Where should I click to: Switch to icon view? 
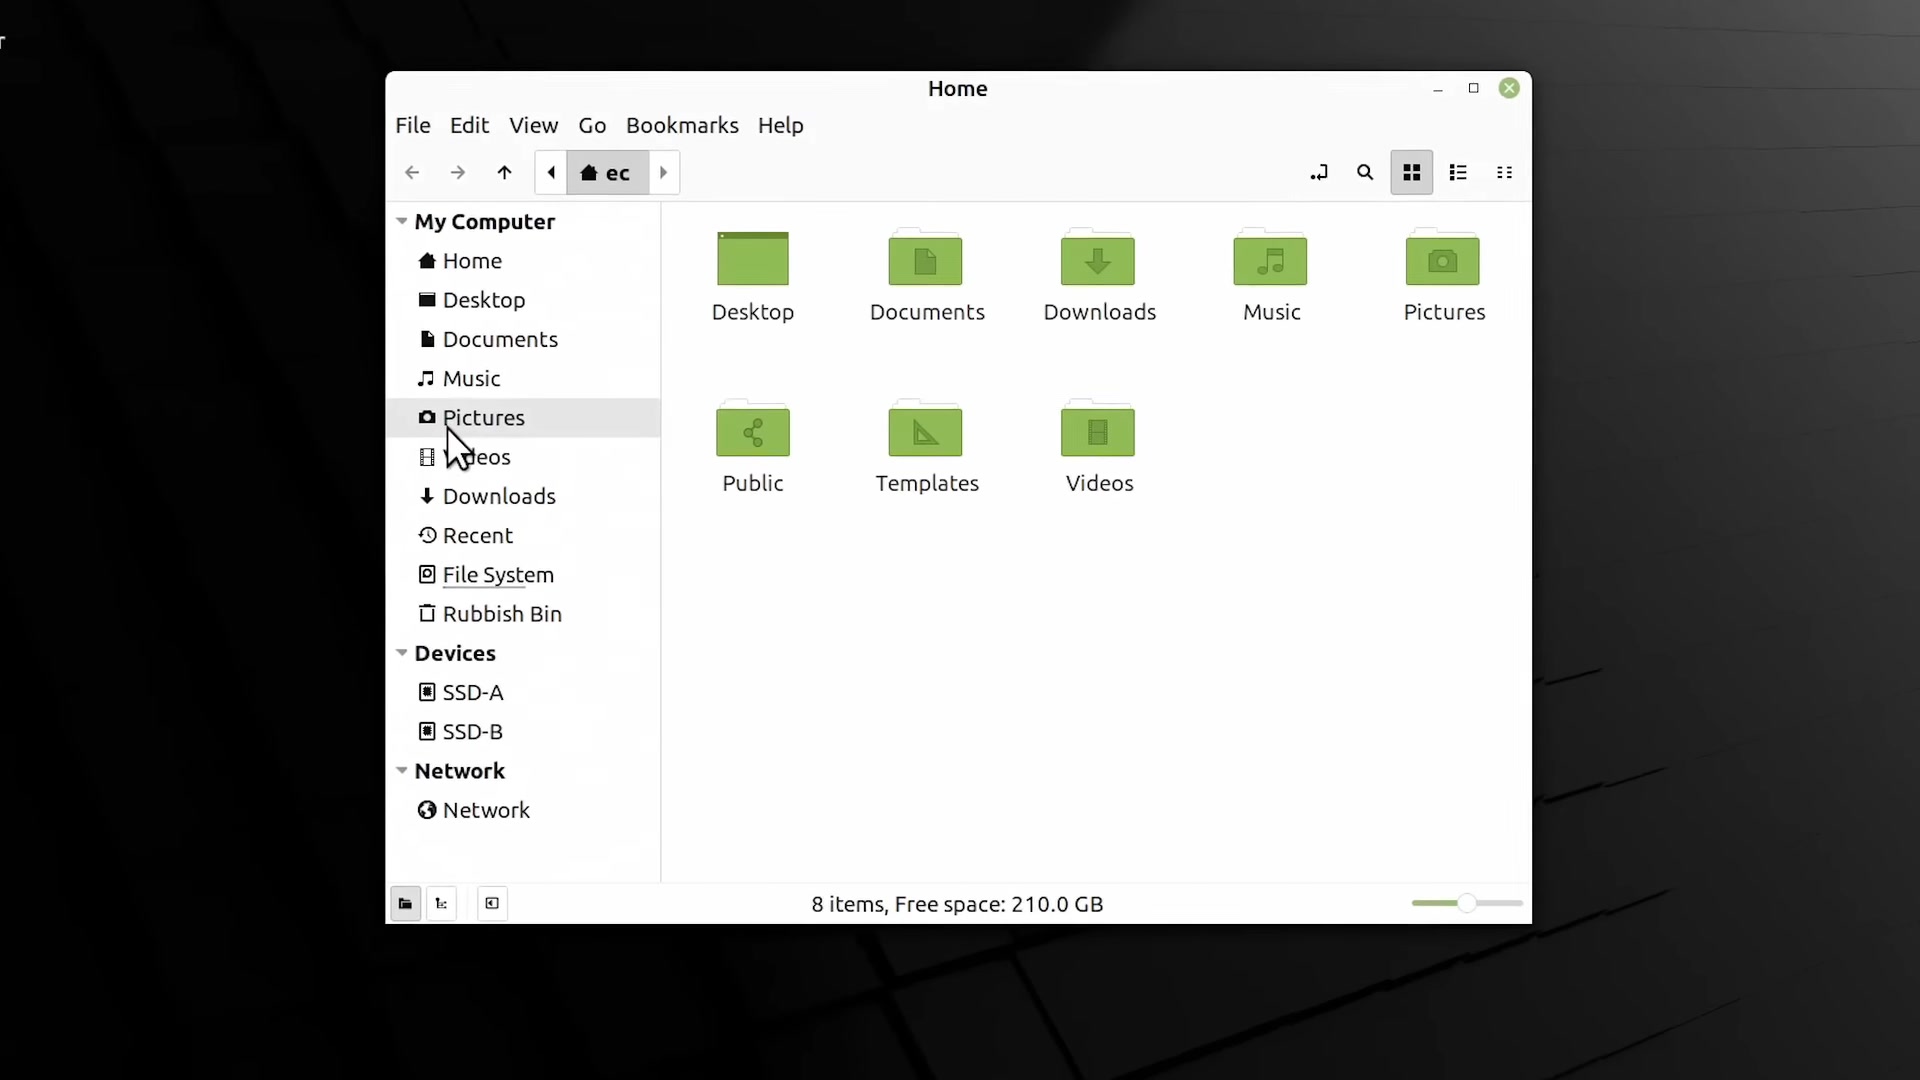pos(1412,173)
